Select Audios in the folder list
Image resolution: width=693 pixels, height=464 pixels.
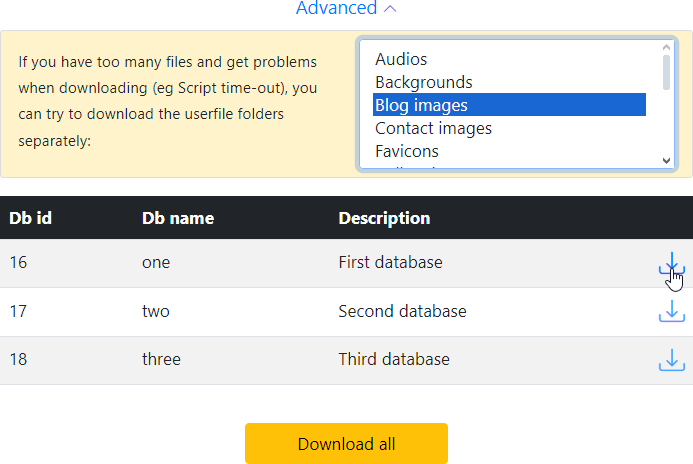pos(401,59)
